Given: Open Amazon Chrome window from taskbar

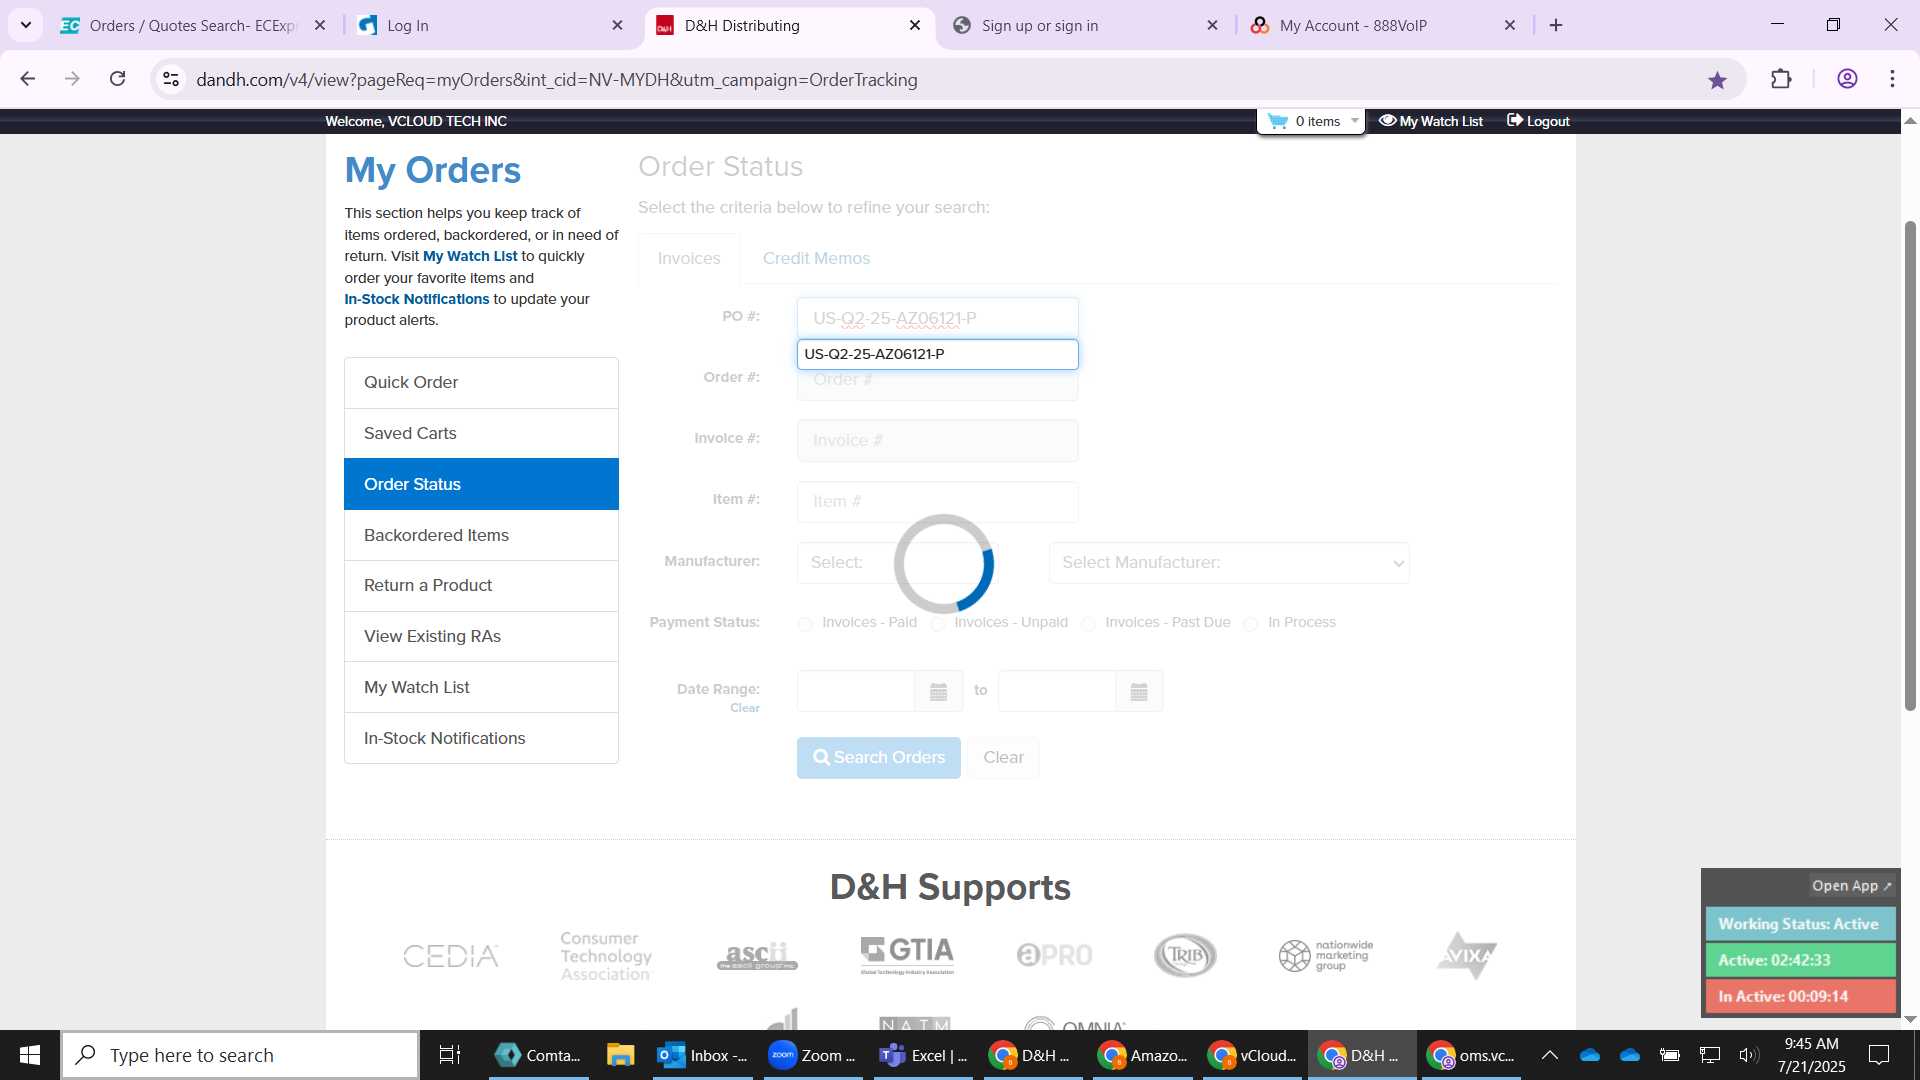Looking at the screenshot, I should 1142,1055.
